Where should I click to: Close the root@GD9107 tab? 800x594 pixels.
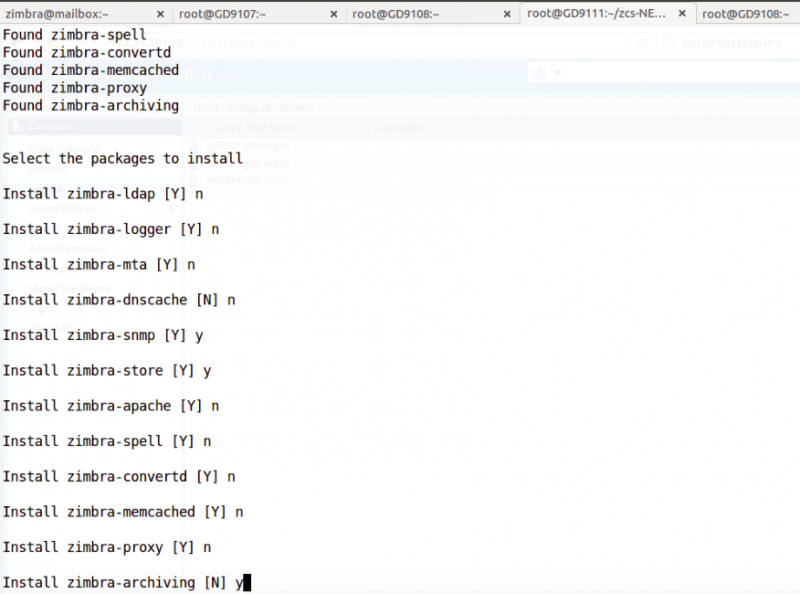(x=334, y=14)
